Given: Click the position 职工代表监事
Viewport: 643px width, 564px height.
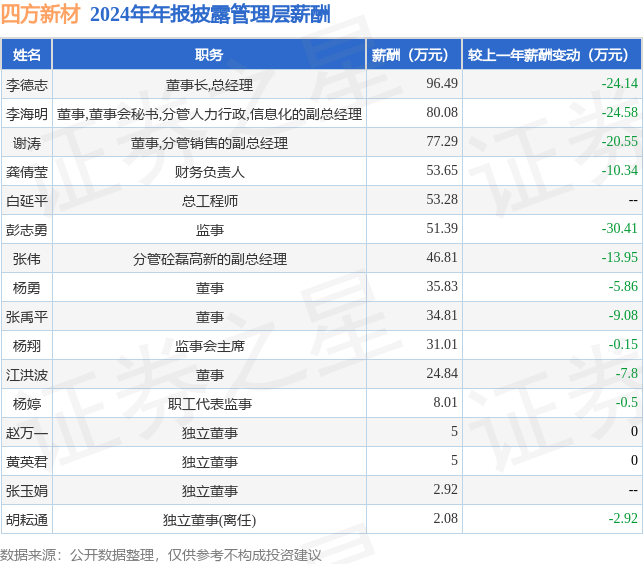Looking at the screenshot, I should tap(209, 404).
